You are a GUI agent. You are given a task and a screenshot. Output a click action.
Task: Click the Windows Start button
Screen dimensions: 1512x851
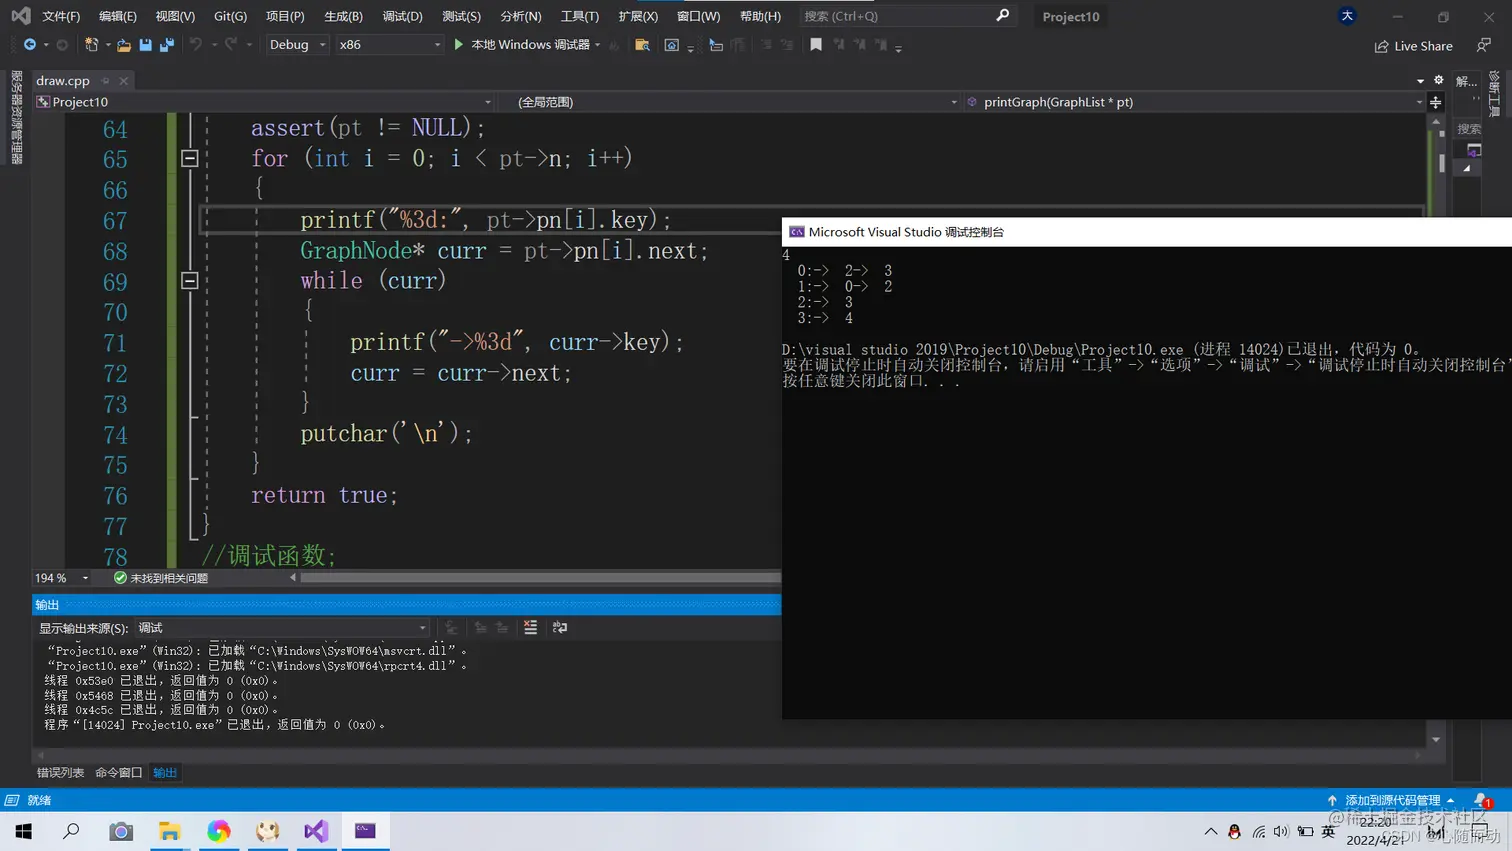click(x=24, y=831)
